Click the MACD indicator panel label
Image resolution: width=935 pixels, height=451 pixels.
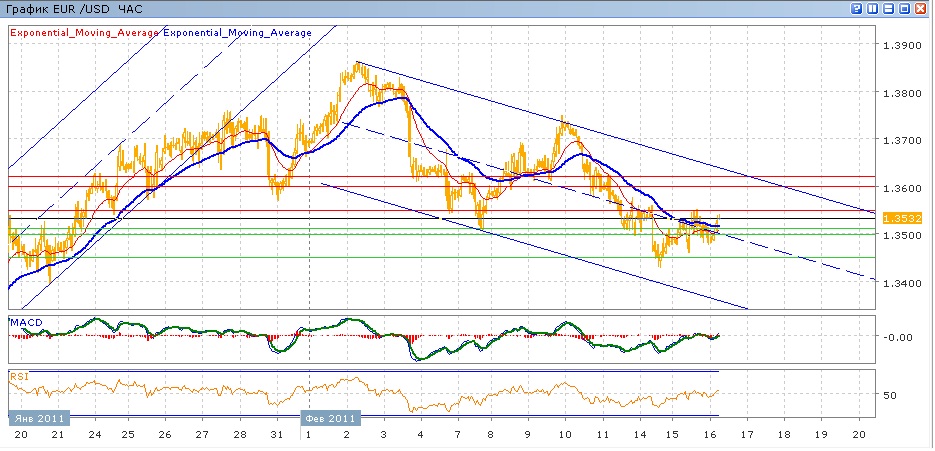(x=25, y=322)
